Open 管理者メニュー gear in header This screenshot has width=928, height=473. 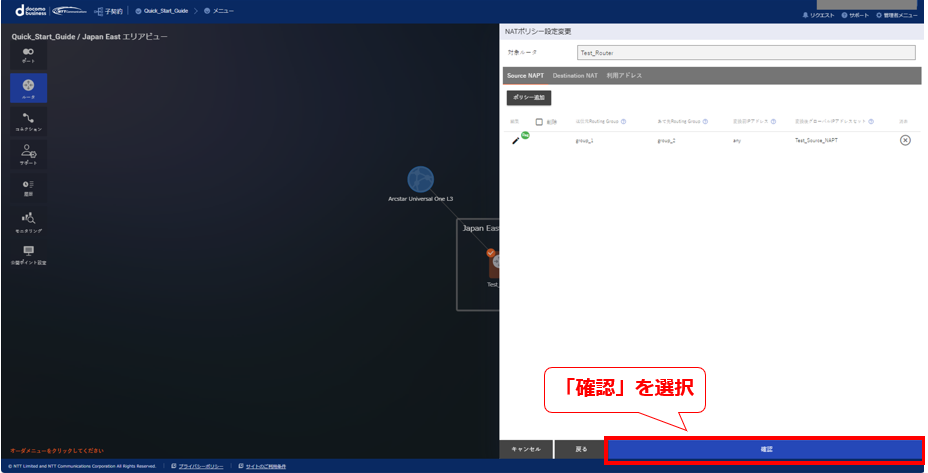[897, 15]
